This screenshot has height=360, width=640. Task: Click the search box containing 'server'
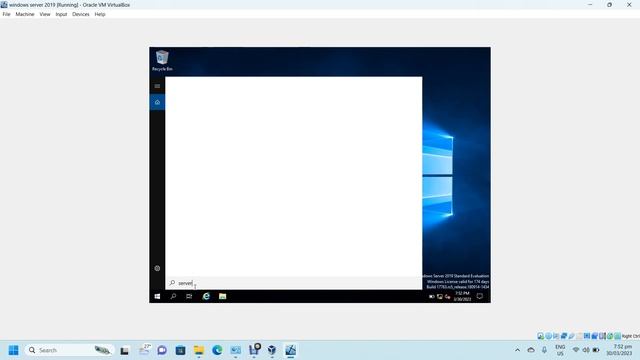[294, 283]
